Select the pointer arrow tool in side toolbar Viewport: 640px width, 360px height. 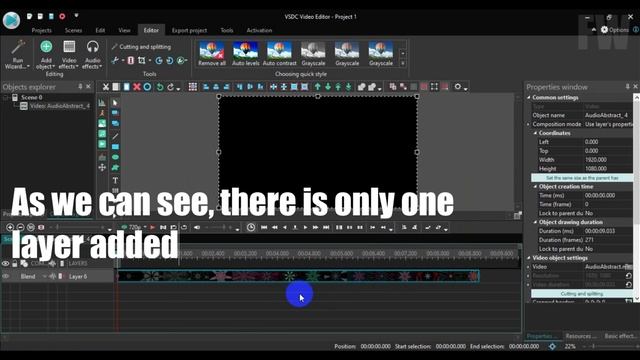[115, 102]
